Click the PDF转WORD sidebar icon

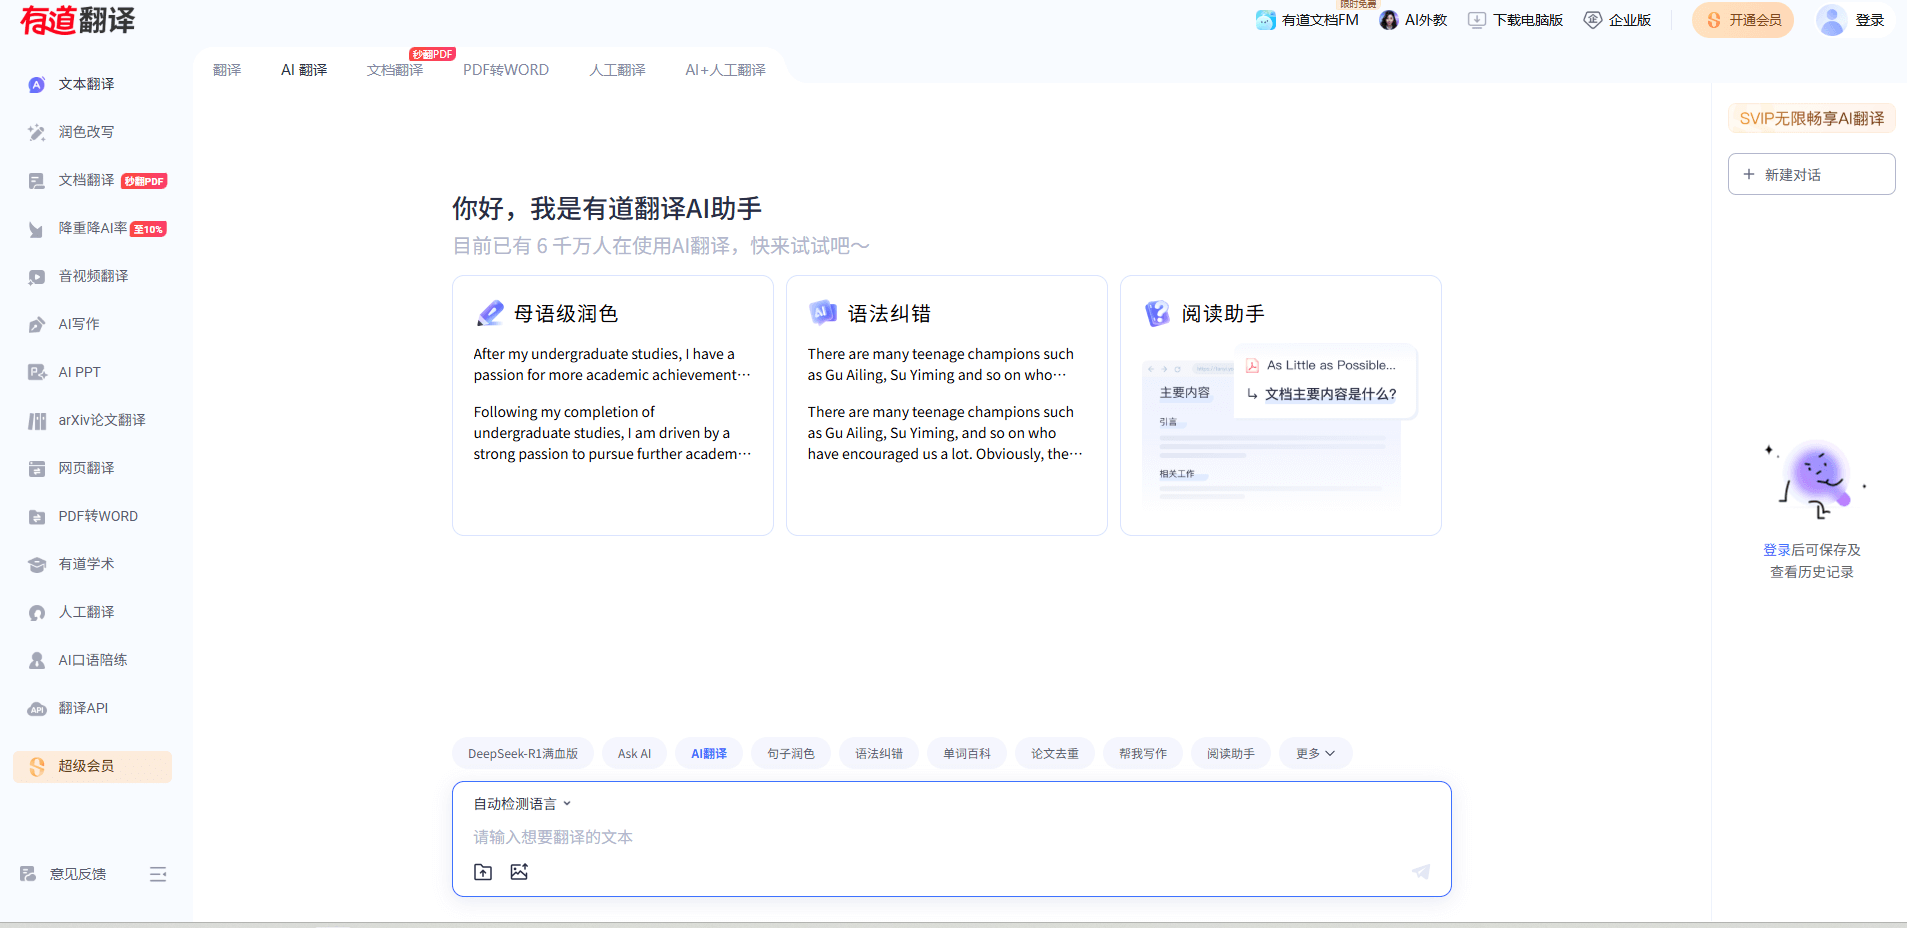[x=37, y=517]
